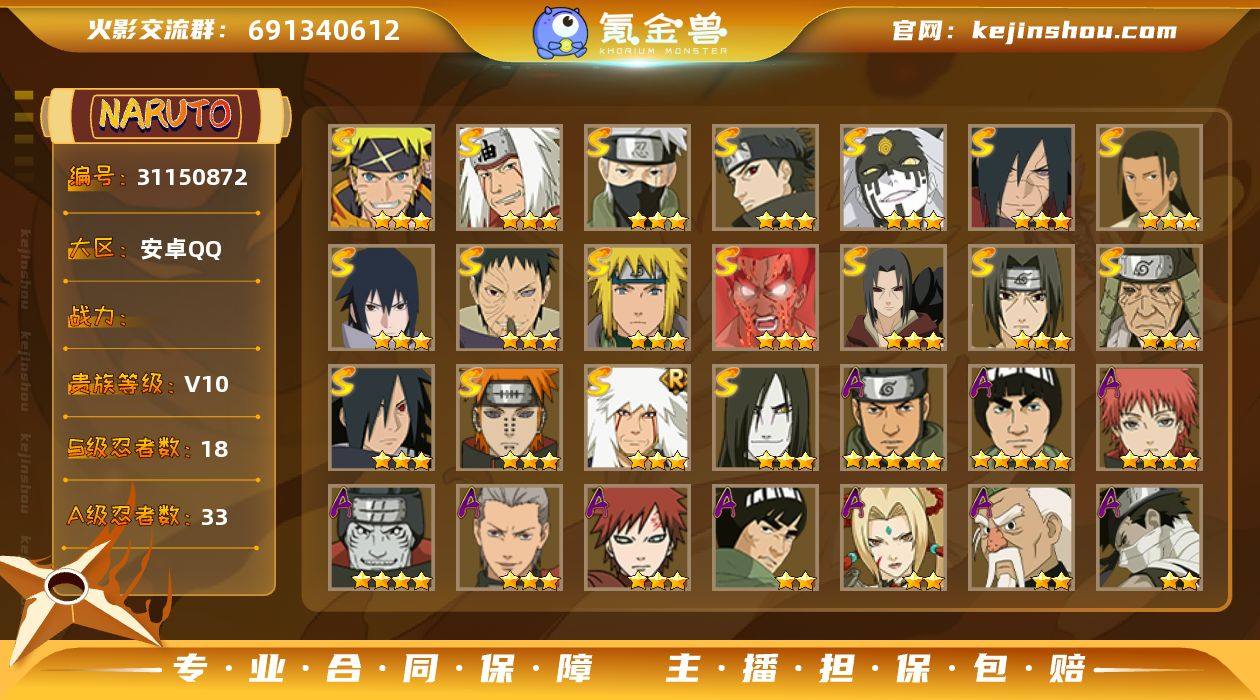Click the account number 31150872
Image resolution: width=1260 pixels, height=700 pixels.
pyautogui.click(x=192, y=178)
